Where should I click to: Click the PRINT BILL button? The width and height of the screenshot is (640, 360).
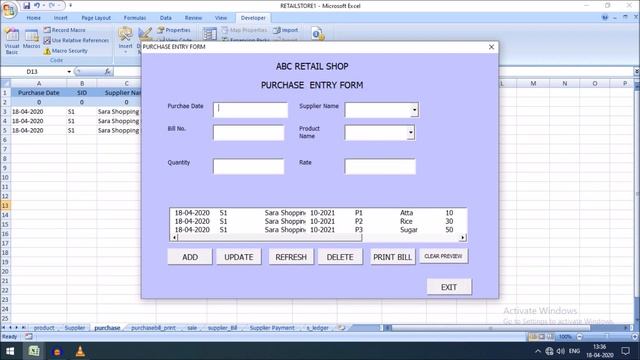click(393, 257)
